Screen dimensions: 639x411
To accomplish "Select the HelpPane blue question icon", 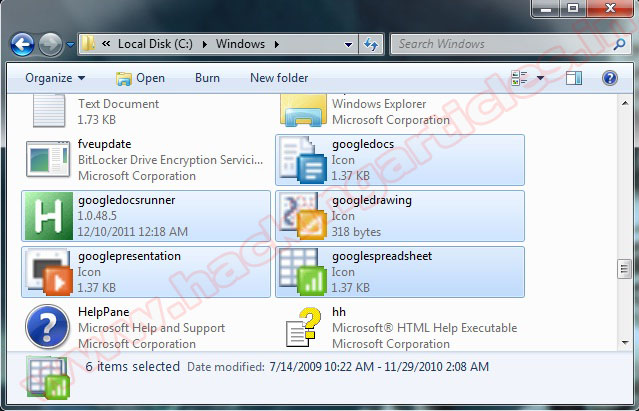I will [47, 327].
